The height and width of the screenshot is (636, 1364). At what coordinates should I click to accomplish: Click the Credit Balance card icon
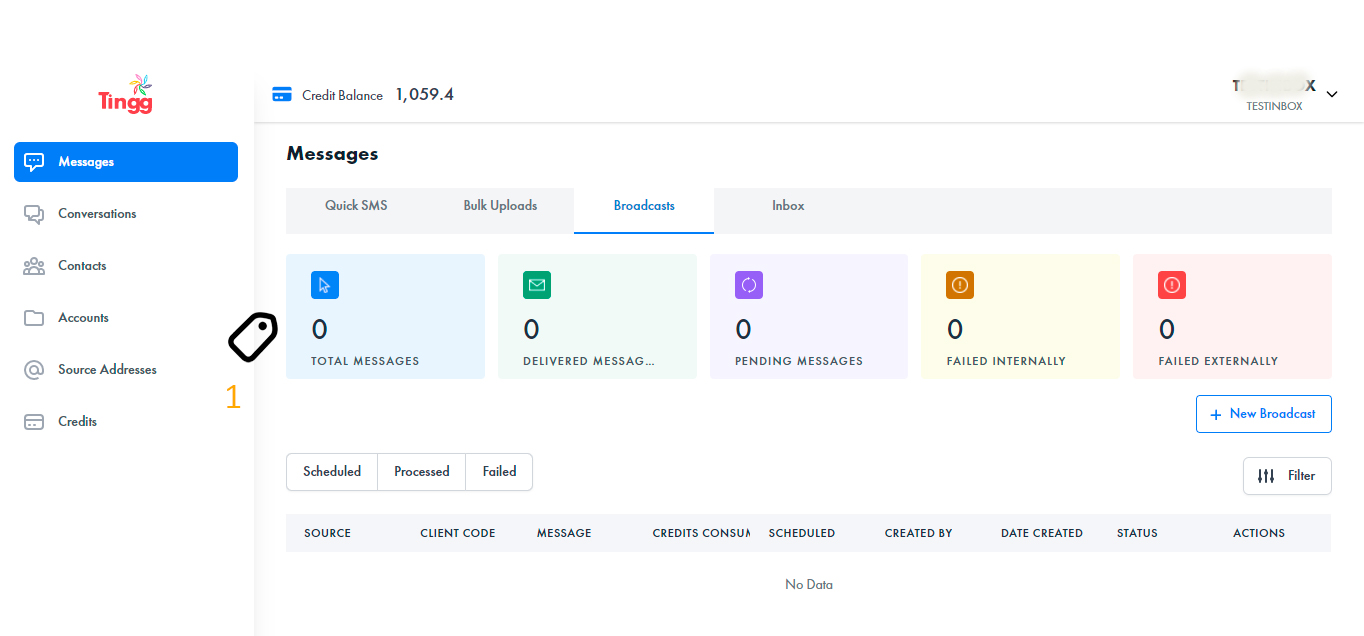coord(282,95)
